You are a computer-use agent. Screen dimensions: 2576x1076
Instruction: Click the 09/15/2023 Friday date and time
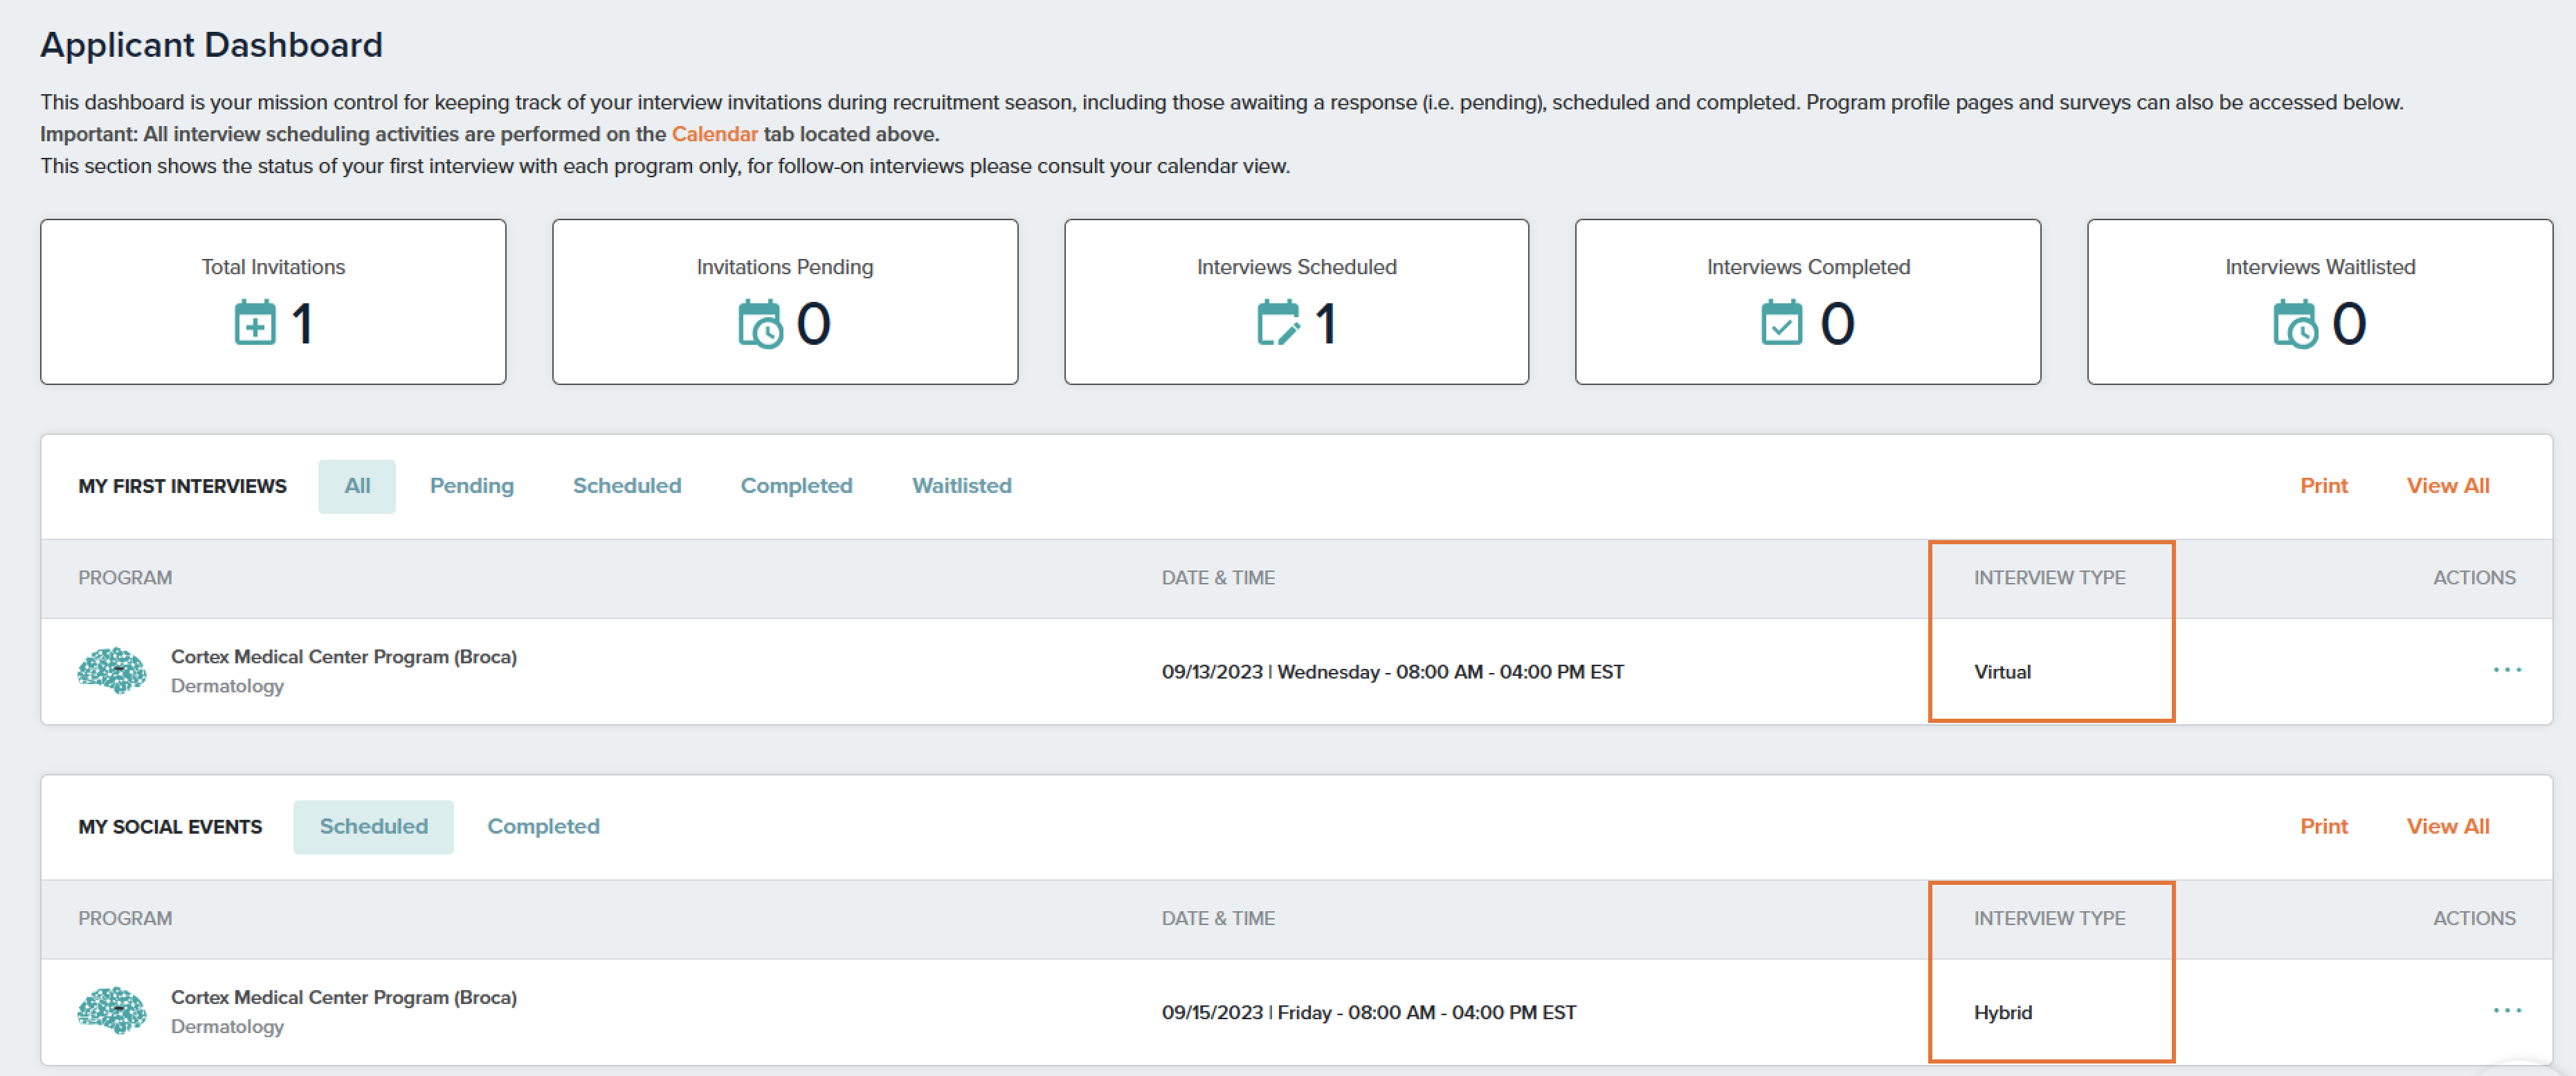tap(1369, 1013)
